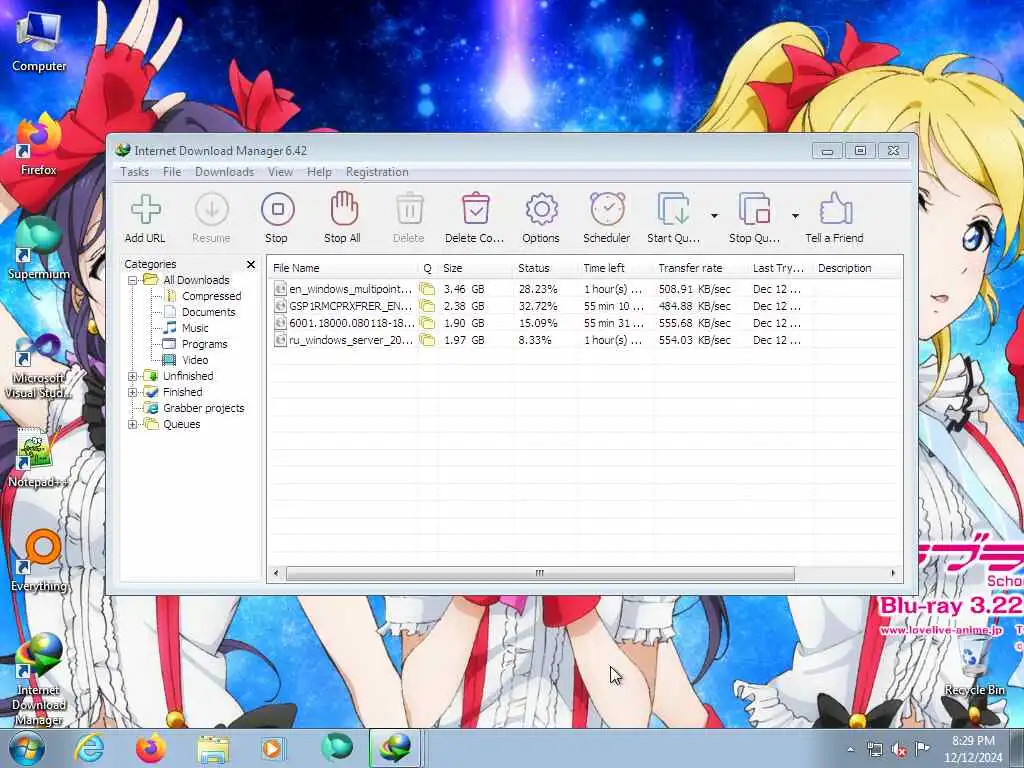The image size is (1024, 768).
Task: Open the Downloads menu
Action: (224, 172)
